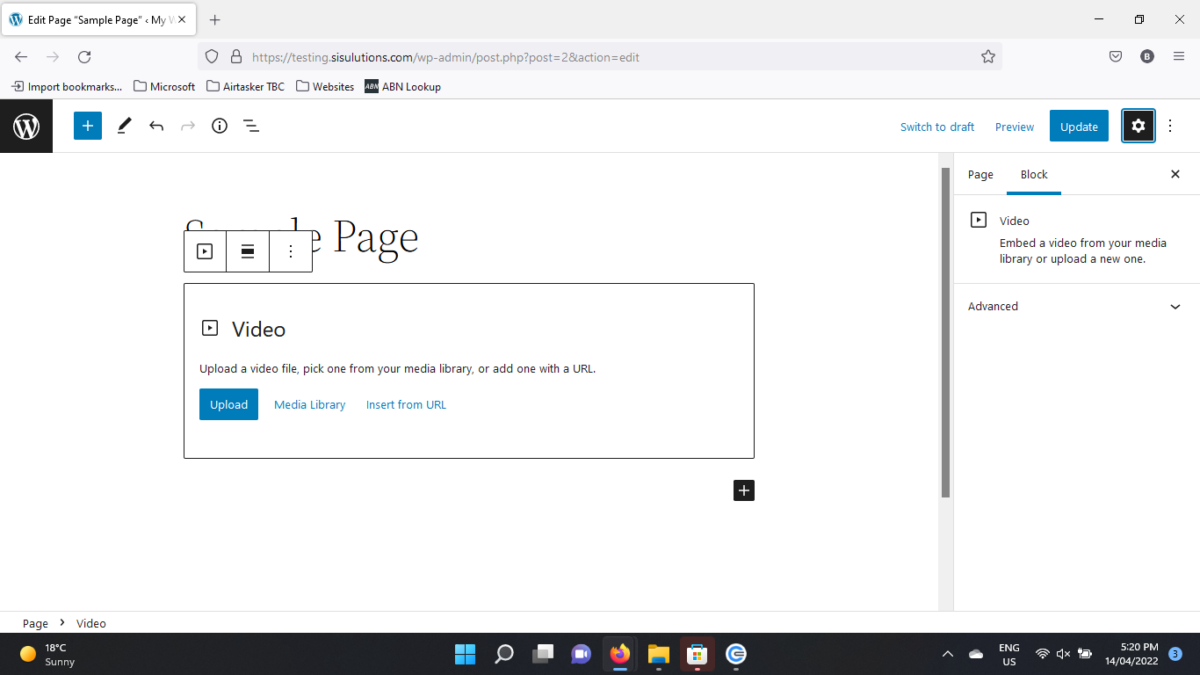The width and height of the screenshot is (1200, 675).
Task: Click the Update button
Action: pyautogui.click(x=1078, y=125)
